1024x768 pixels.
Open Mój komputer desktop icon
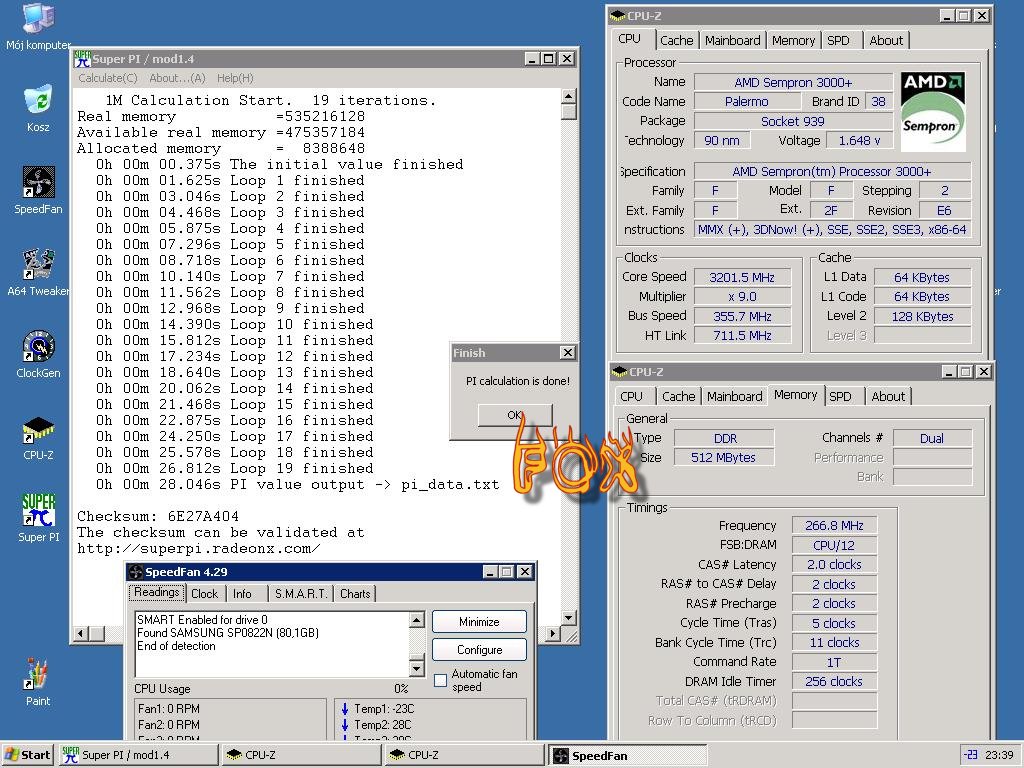(x=38, y=26)
